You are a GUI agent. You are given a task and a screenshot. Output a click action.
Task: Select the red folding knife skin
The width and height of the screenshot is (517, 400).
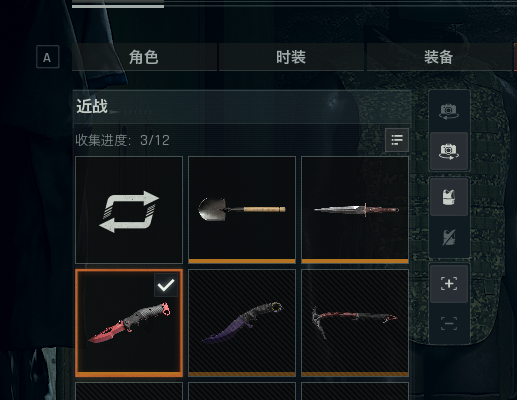point(129,323)
